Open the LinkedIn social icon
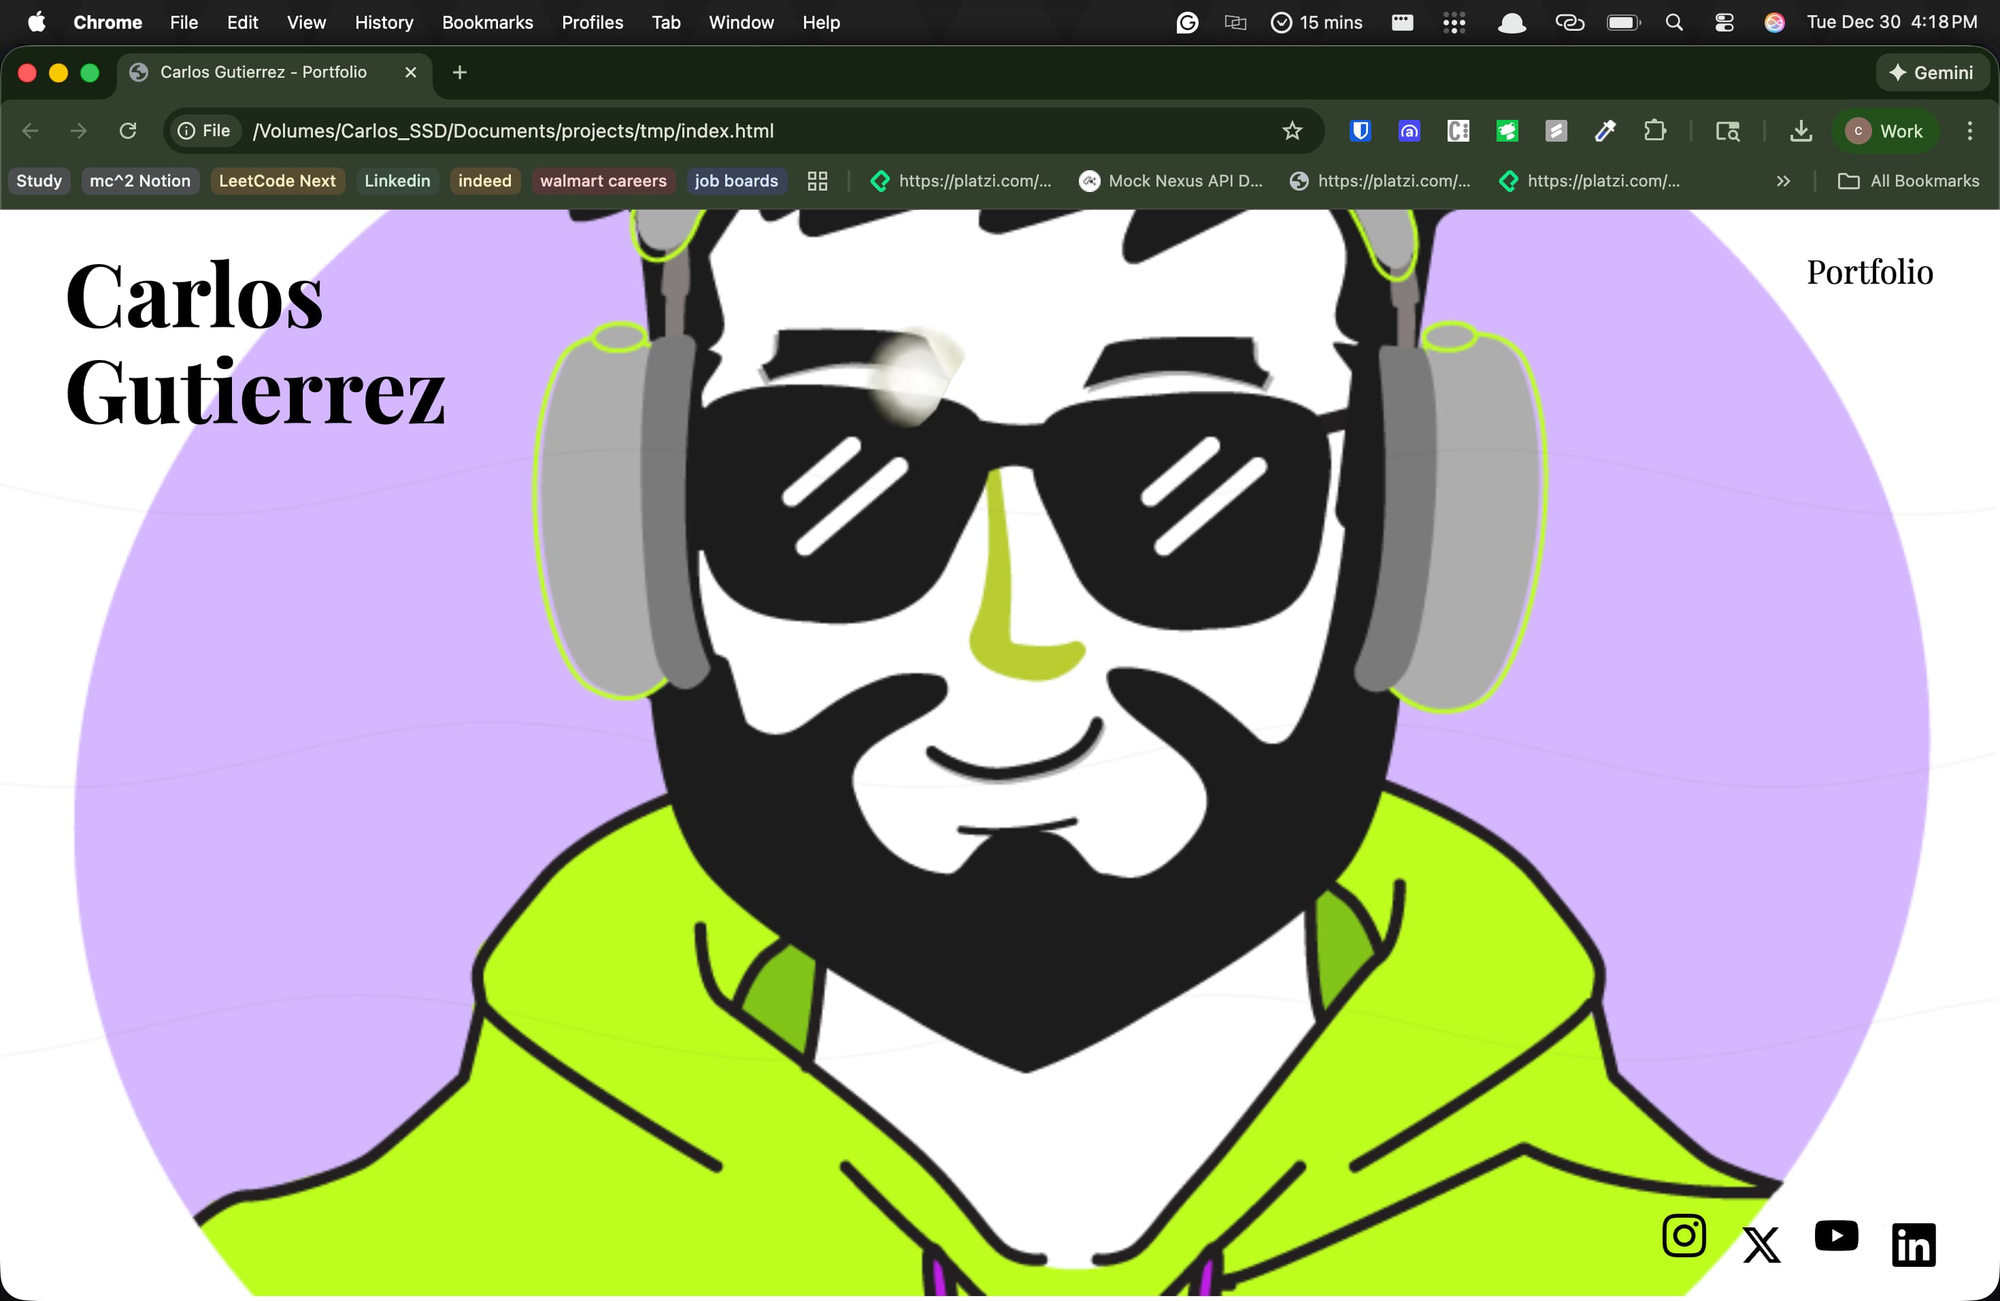This screenshot has width=2000, height=1301. [x=1913, y=1245]
